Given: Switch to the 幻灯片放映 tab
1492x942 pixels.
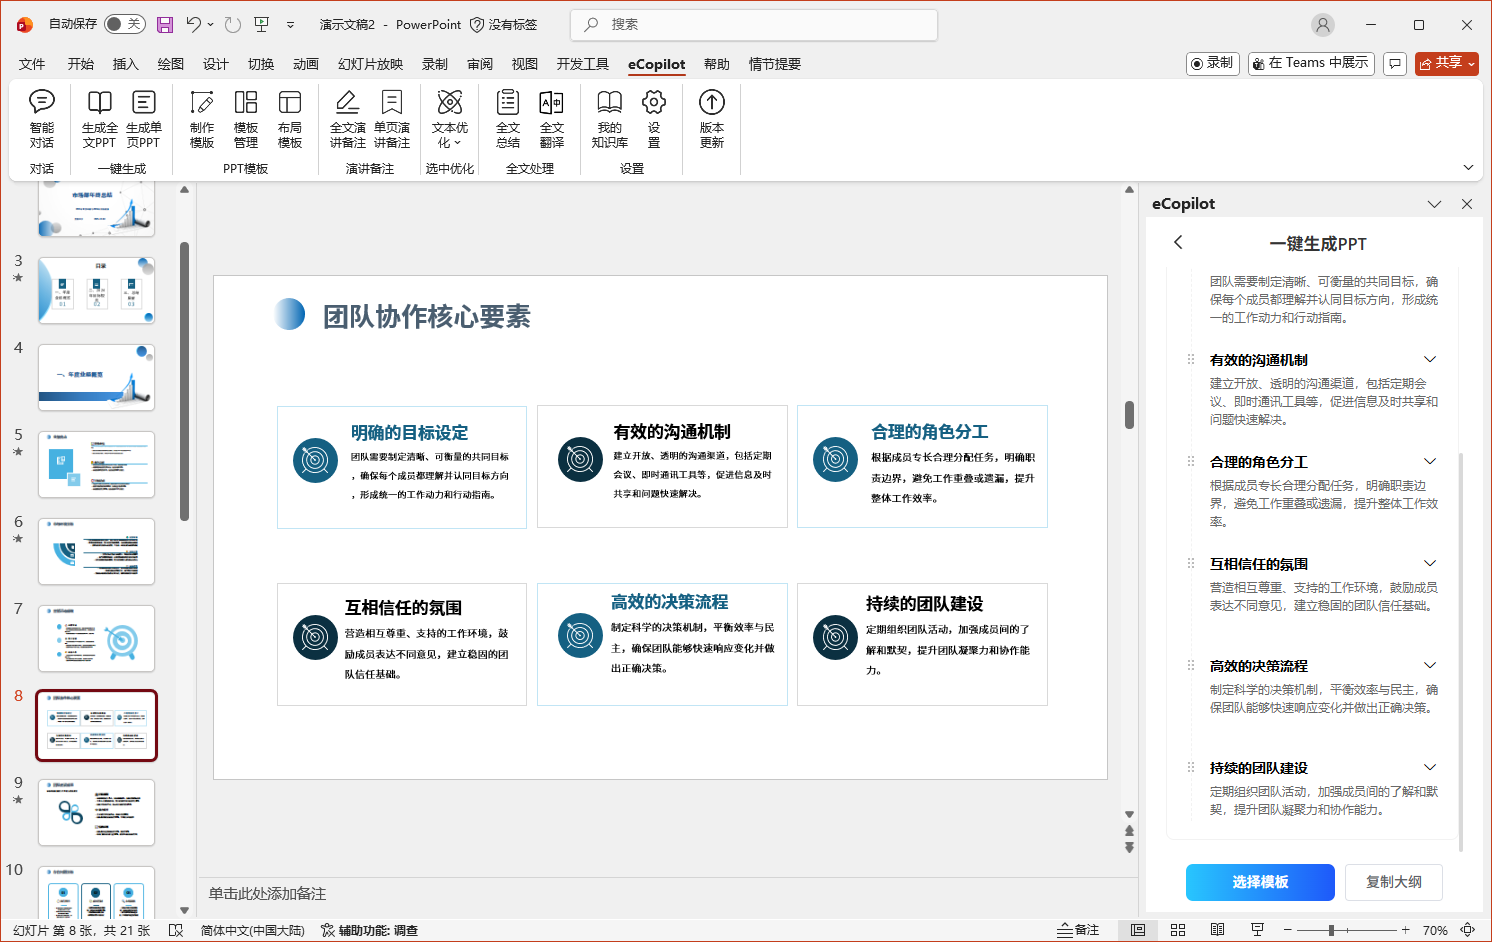Looking at the screenshot, I should [370, 64].
